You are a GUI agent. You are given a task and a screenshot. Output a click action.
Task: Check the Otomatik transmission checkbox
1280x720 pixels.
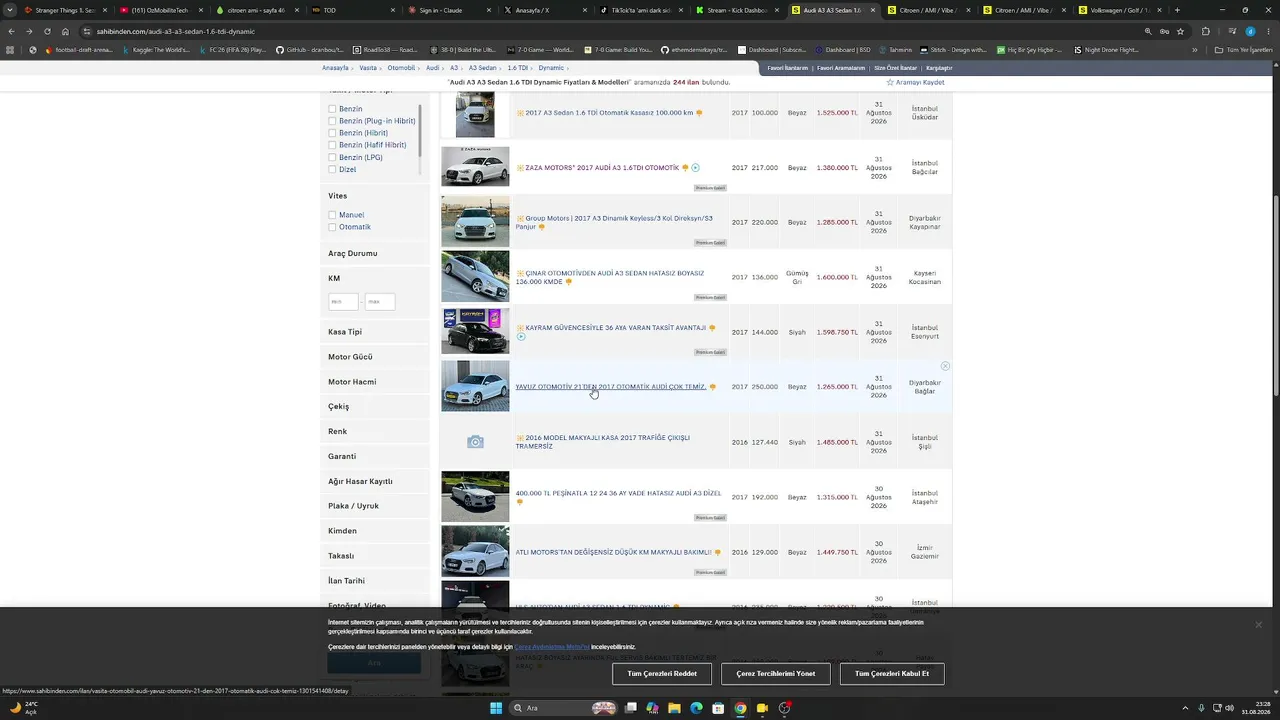tap(332, 227)
